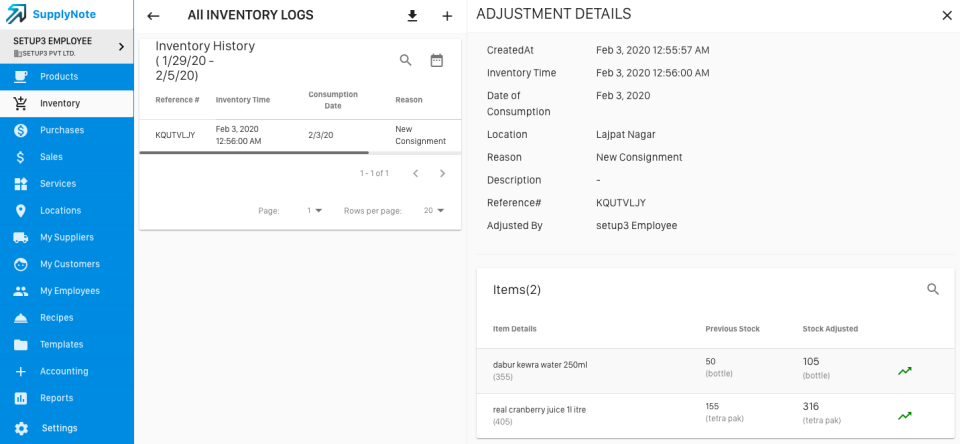Click the horizontal scrollbar under inventory table
This screenshot has width=960, height=444.
point(254,152)
